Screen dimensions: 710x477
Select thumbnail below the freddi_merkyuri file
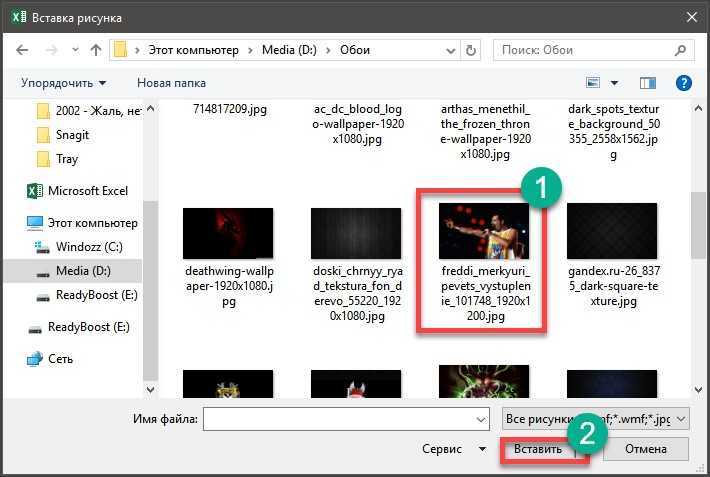pyautogui.click(x=484, y=382)
